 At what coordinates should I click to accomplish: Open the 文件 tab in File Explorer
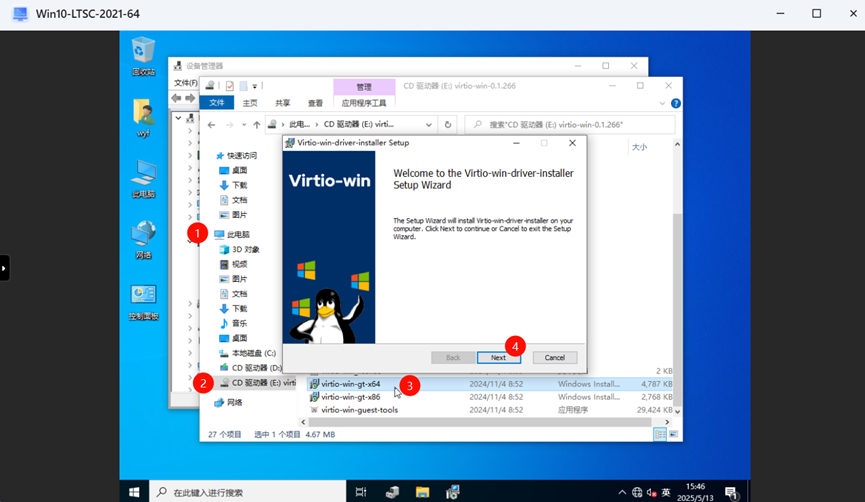[217, 103]
